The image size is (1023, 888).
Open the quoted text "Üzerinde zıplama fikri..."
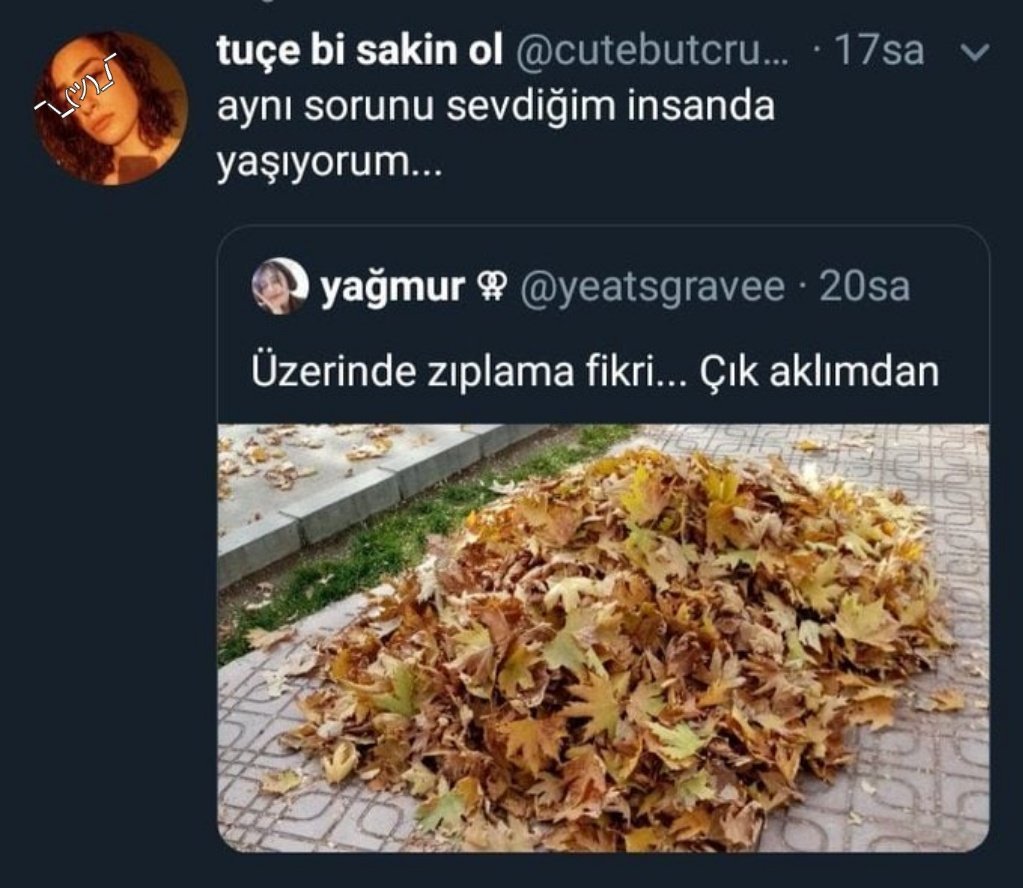point(469,371)
